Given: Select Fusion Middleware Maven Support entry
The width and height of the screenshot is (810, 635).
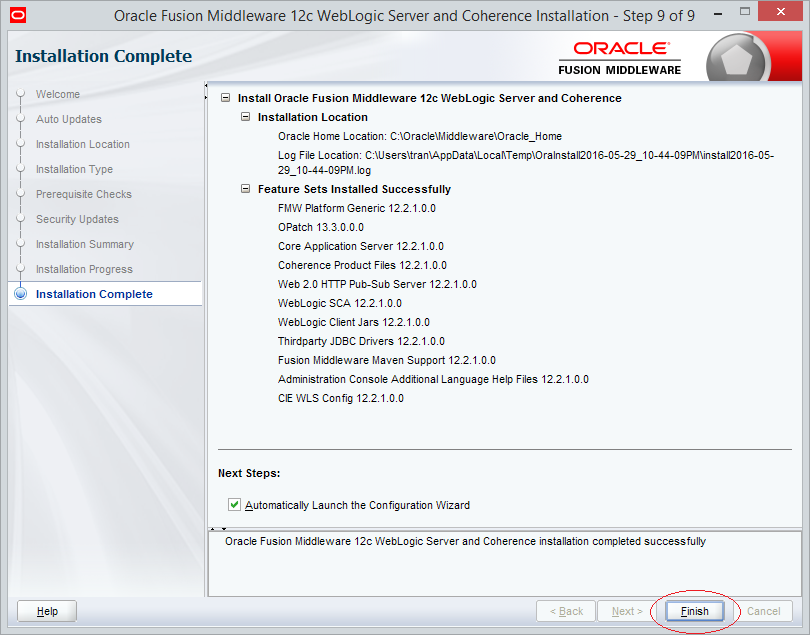Looking at the screenshot, I should tap(386, 360).
